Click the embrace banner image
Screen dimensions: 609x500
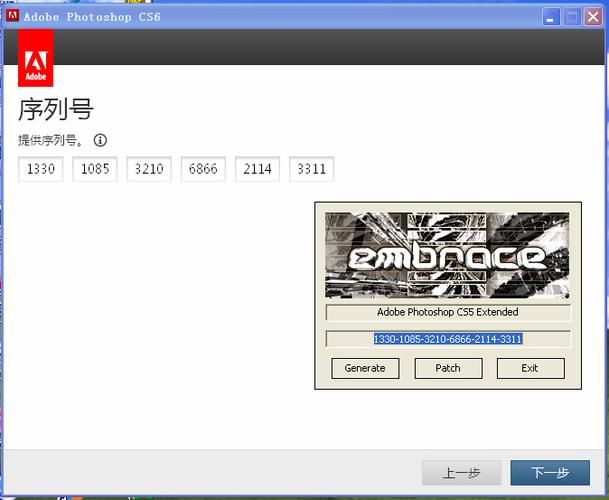[x=447, y=255]
